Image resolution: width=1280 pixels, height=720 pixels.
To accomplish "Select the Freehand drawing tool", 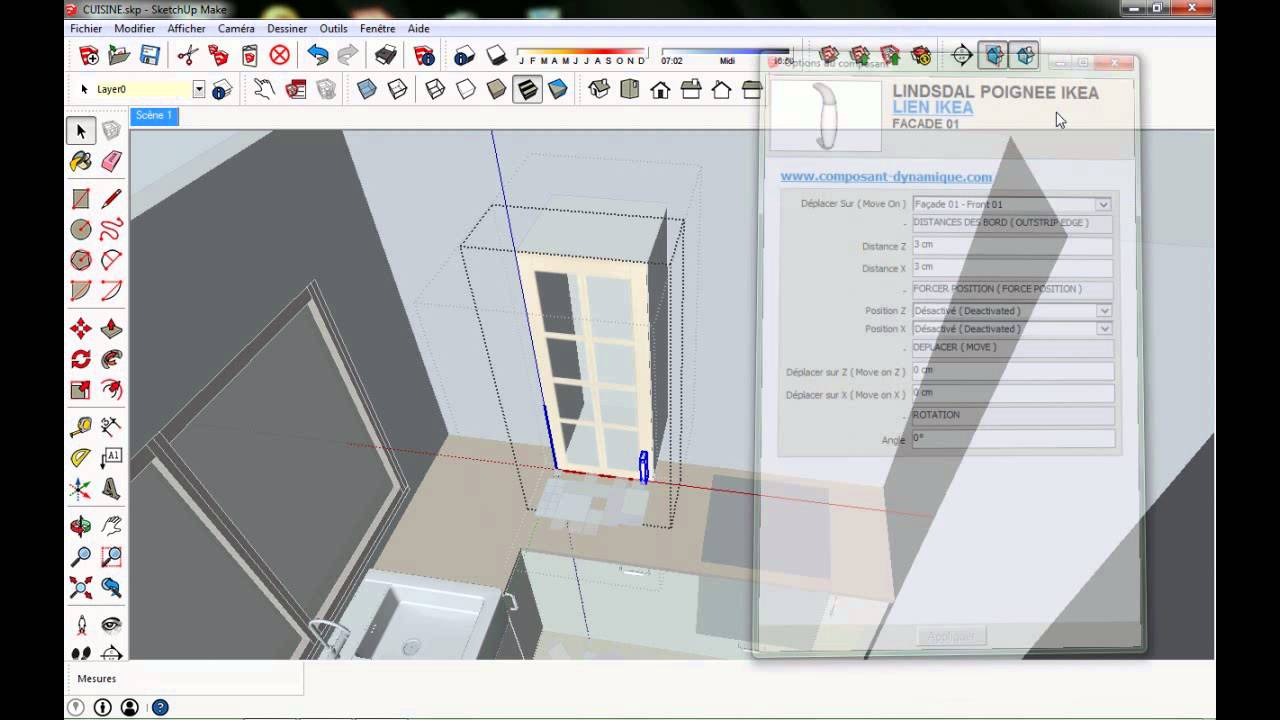I will [x=111, y=230].
